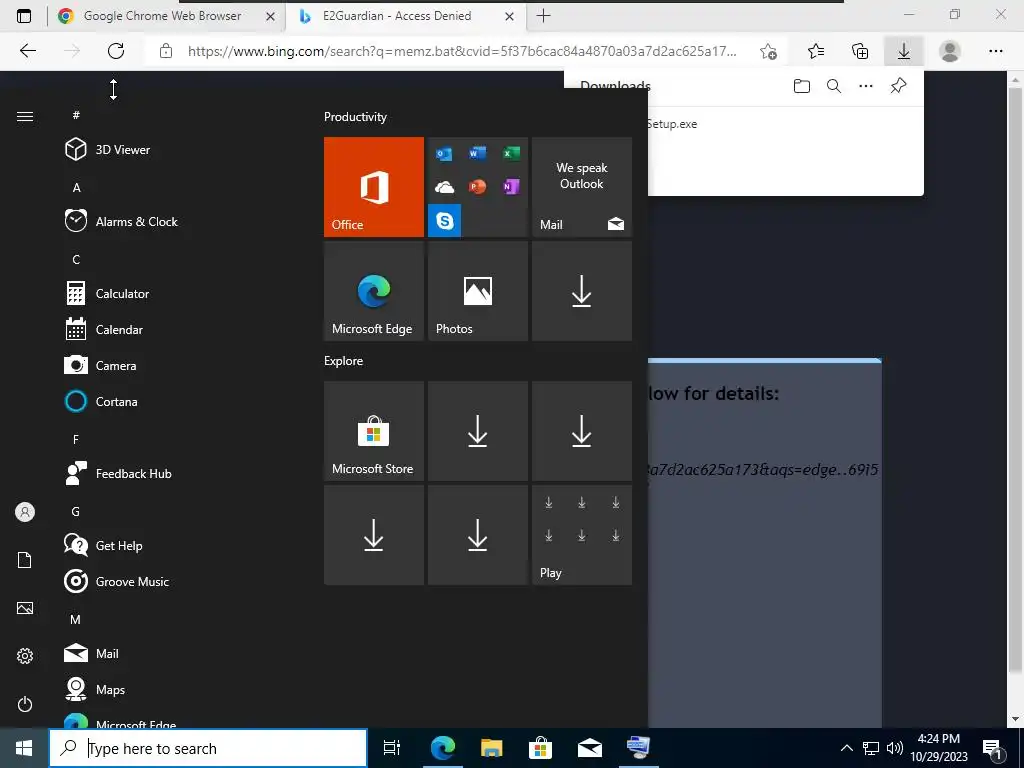This screenshot has width=1024, height=768.
Task: Open downloads folder in Downloads panel
Action: [801, 86]
